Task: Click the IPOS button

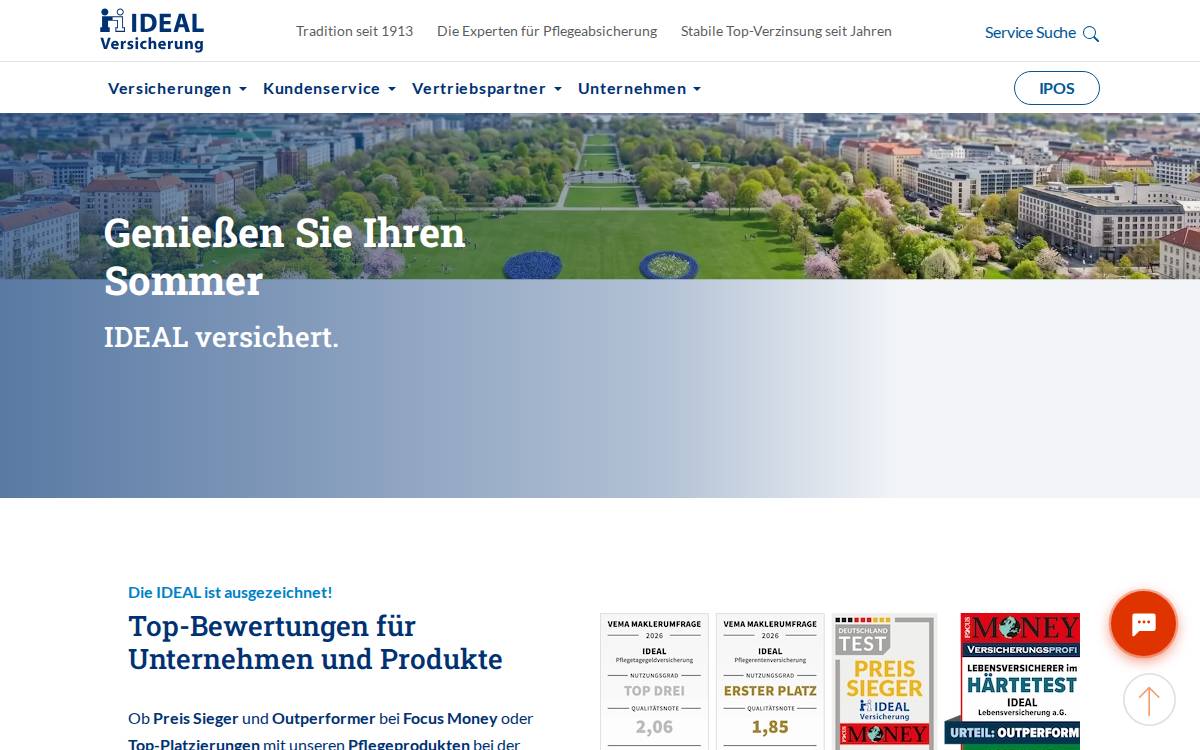Action: click(1057, 88)
